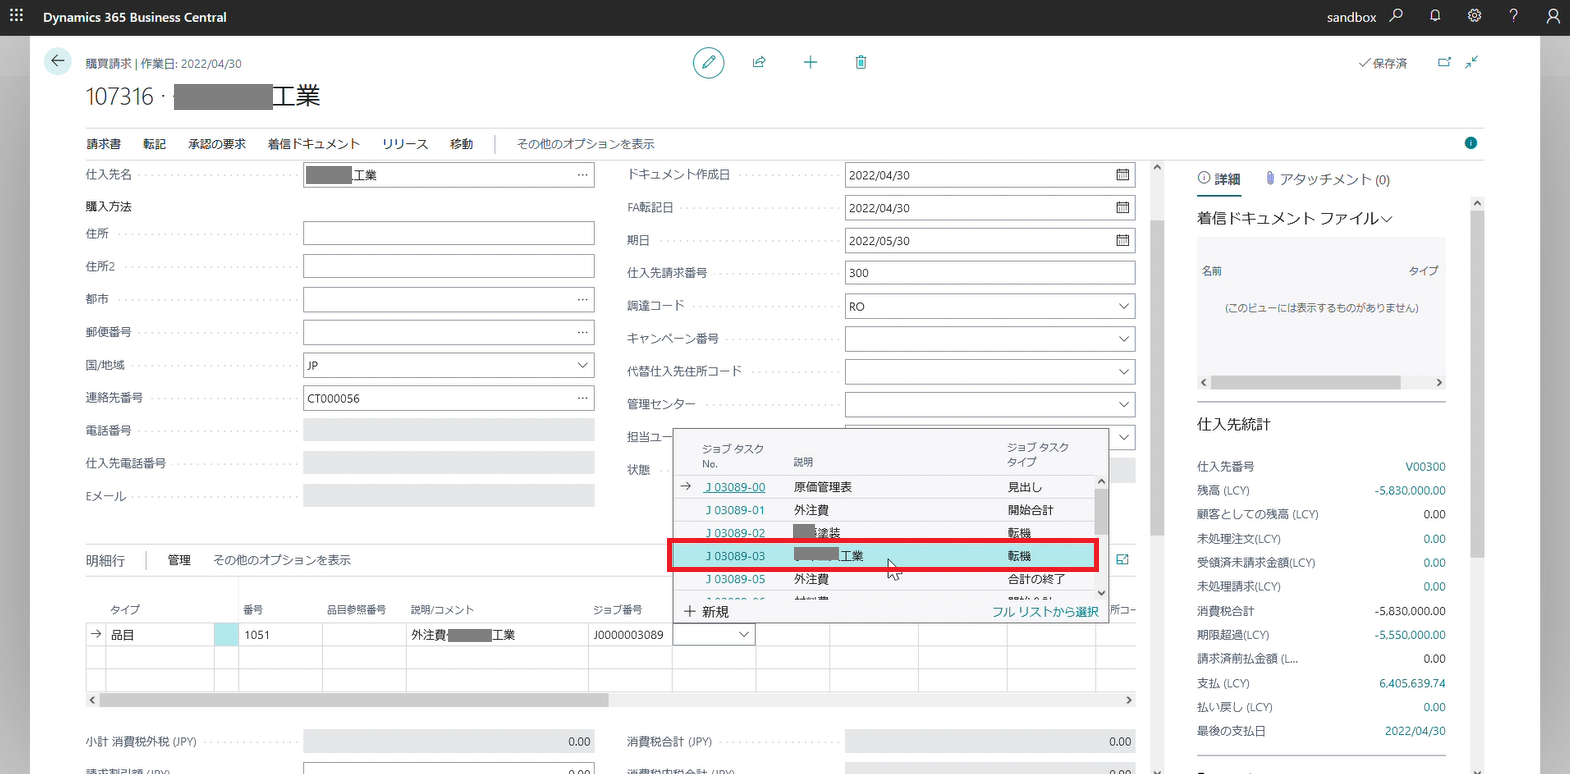Click the back arrow button
Image resolution: width=1570 pixels, height=774 pixels.
(58, 61)
